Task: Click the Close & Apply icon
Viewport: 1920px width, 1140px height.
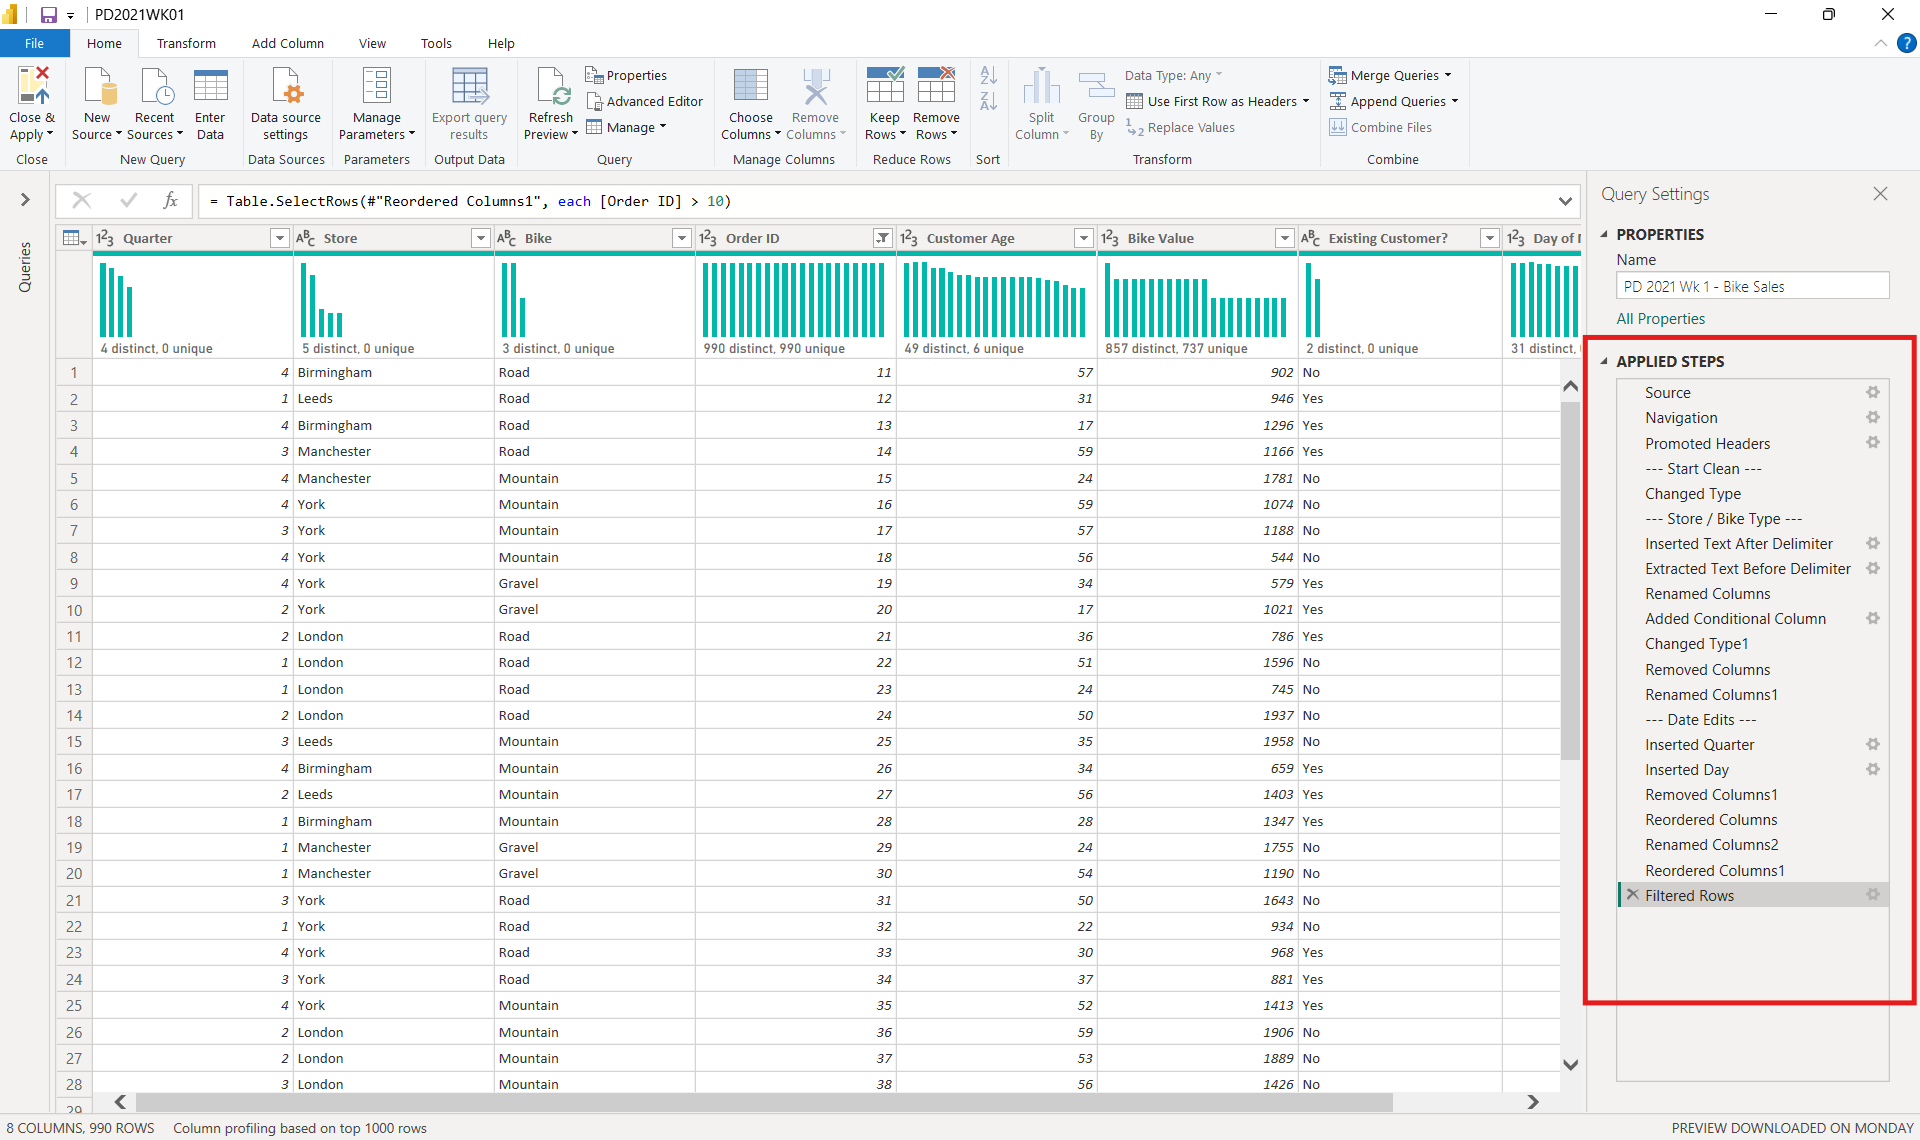Action: click(31, 87)
